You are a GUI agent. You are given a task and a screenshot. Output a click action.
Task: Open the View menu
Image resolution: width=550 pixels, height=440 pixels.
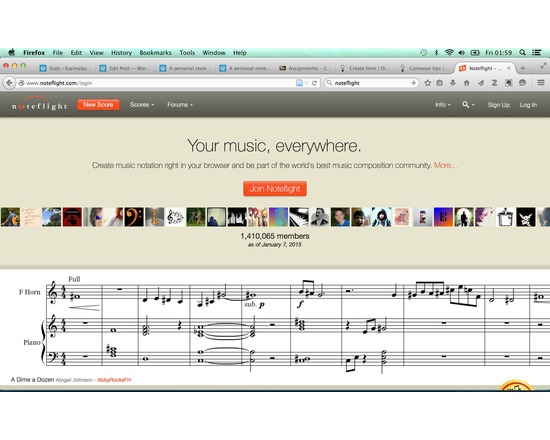96,53
